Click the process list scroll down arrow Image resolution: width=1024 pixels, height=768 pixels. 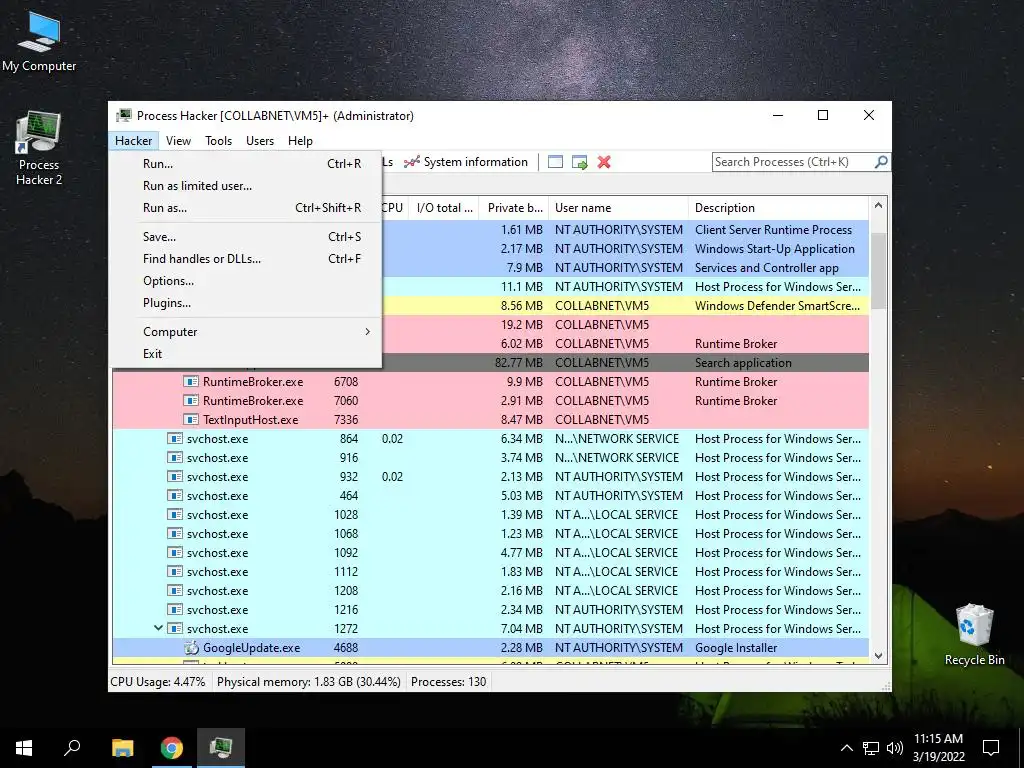coord(878,656)
